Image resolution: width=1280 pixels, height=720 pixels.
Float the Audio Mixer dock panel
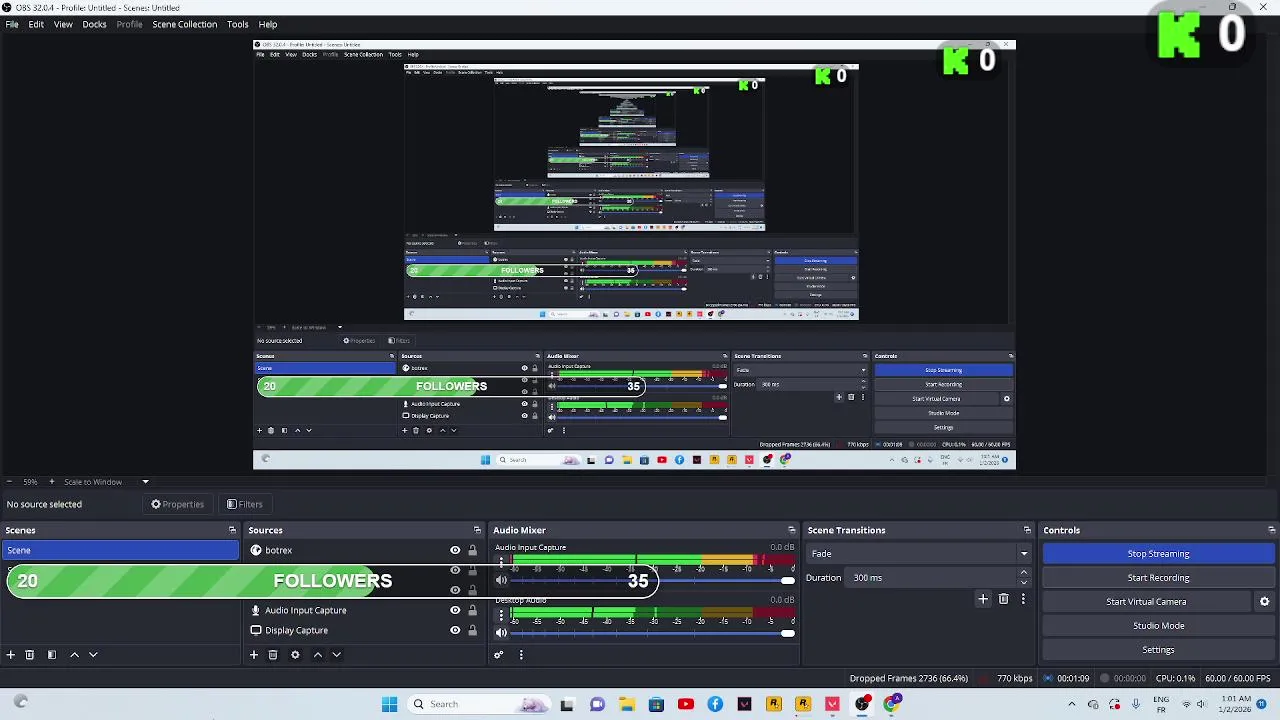tap(792, 530)
